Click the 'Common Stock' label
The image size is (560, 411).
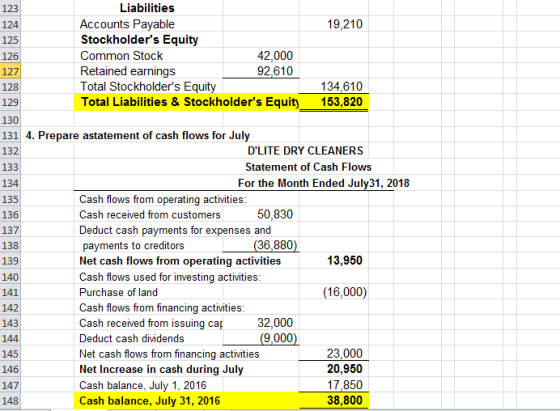click(121, 56)
